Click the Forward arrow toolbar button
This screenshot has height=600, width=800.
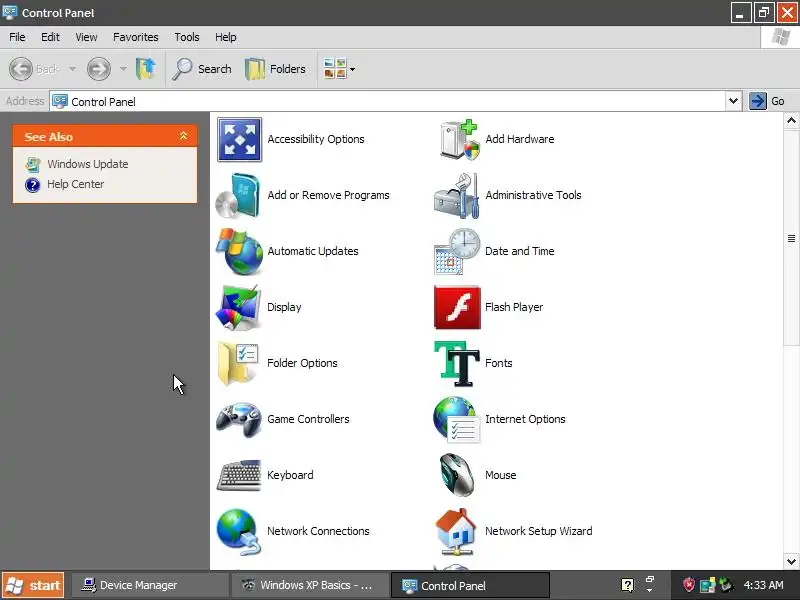[x=98, y=69]
